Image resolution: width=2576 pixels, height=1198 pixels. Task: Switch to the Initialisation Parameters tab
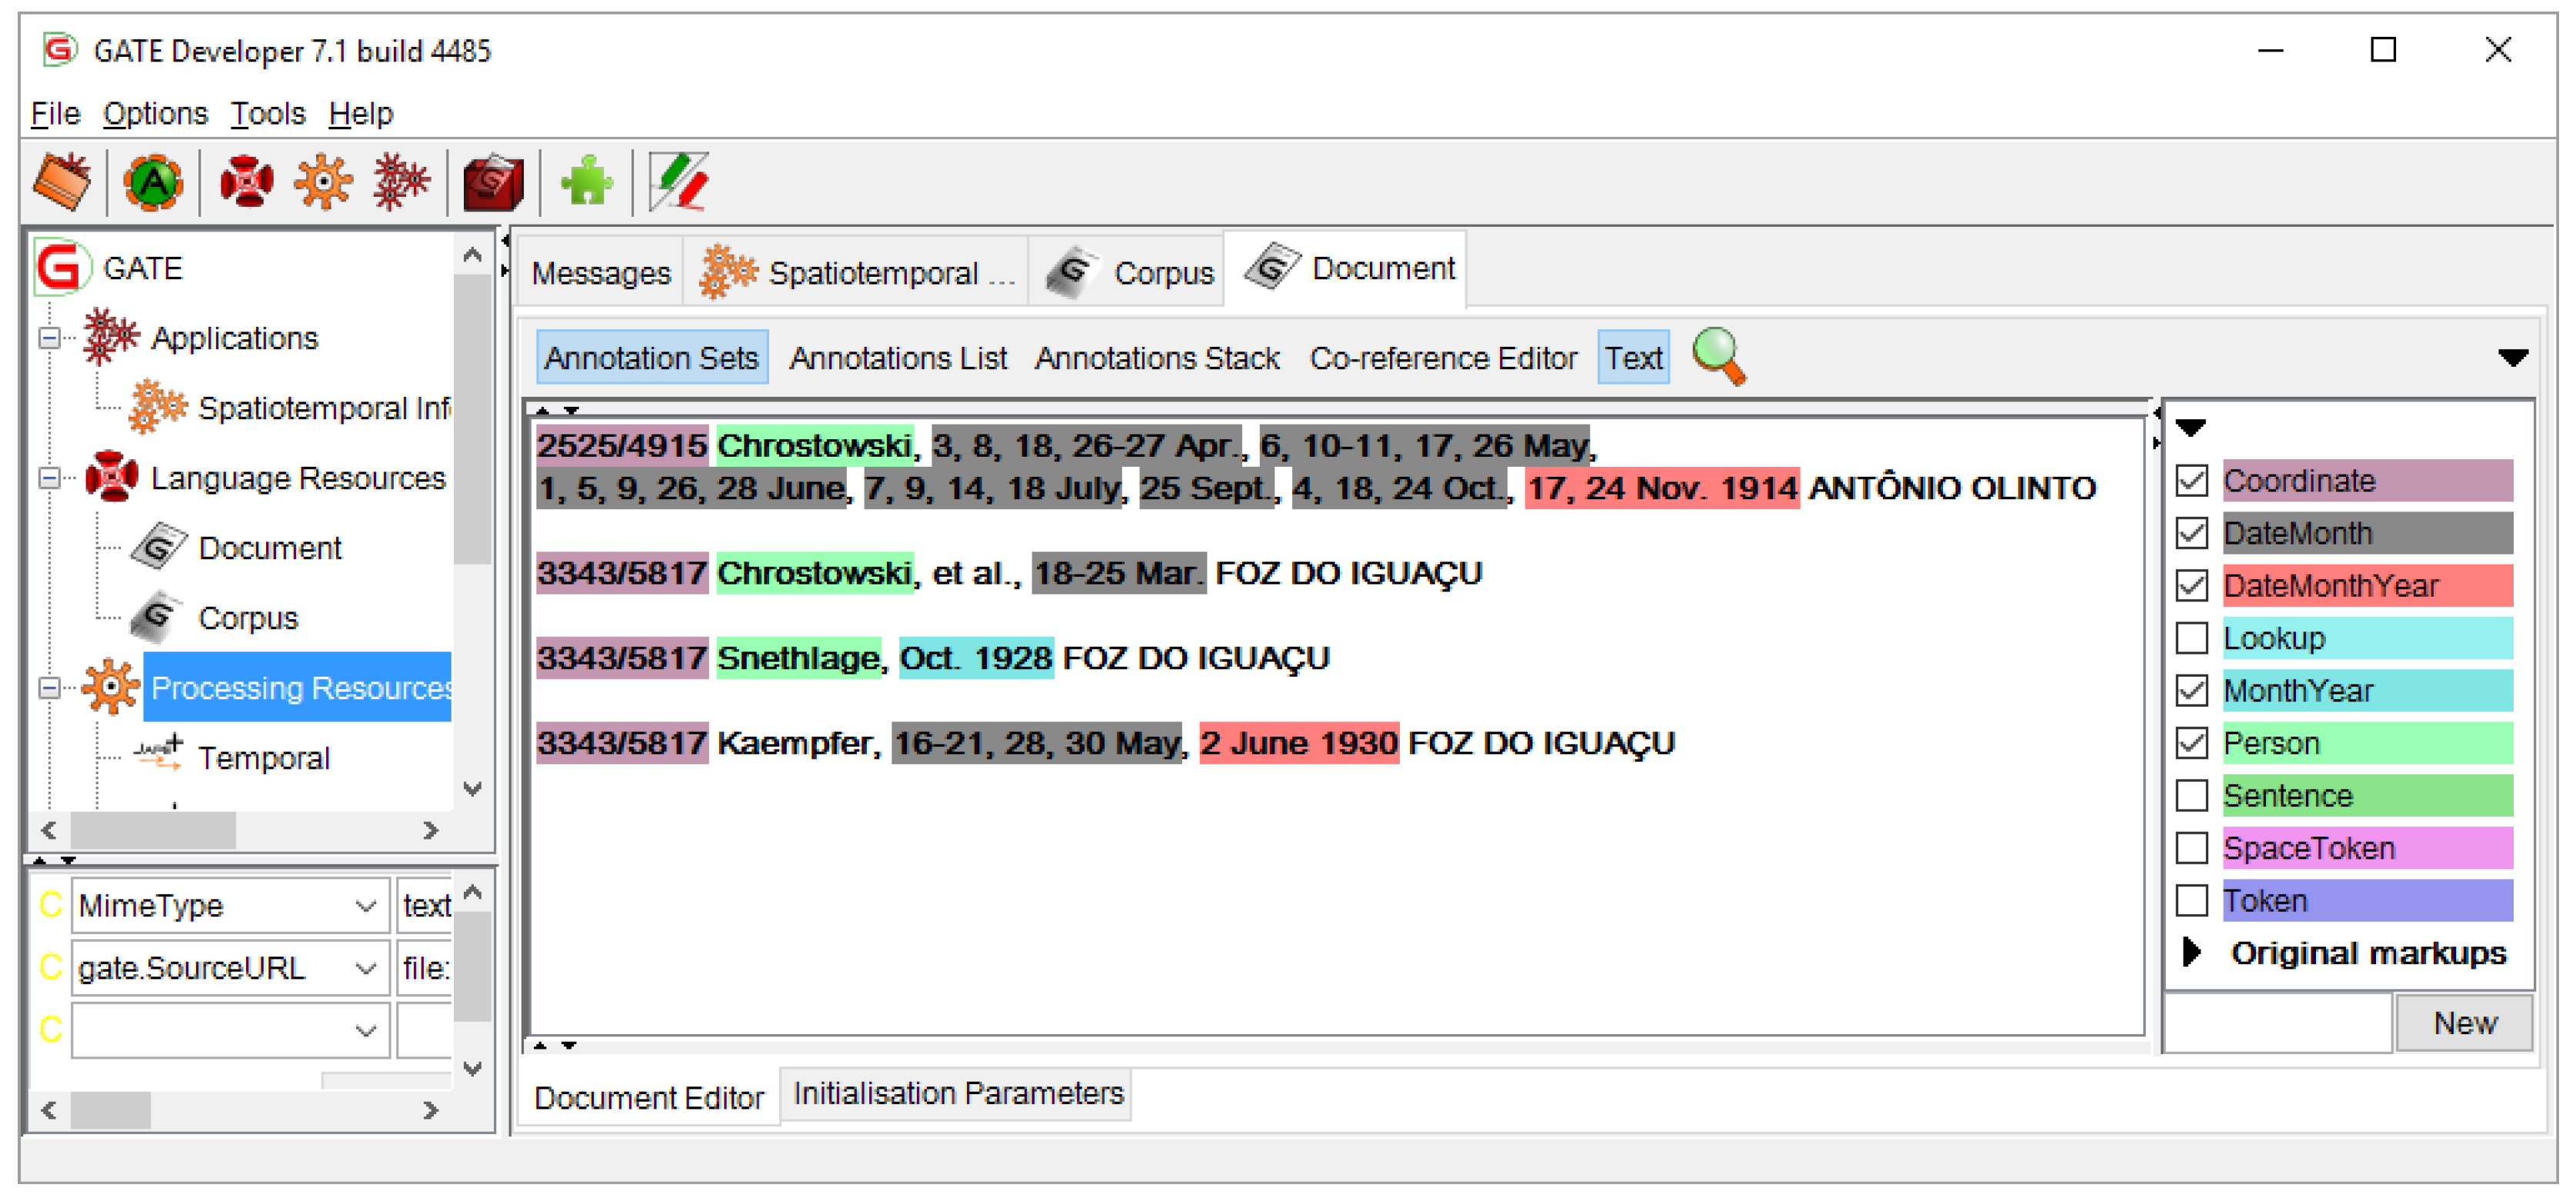[x=957, y=1093]
